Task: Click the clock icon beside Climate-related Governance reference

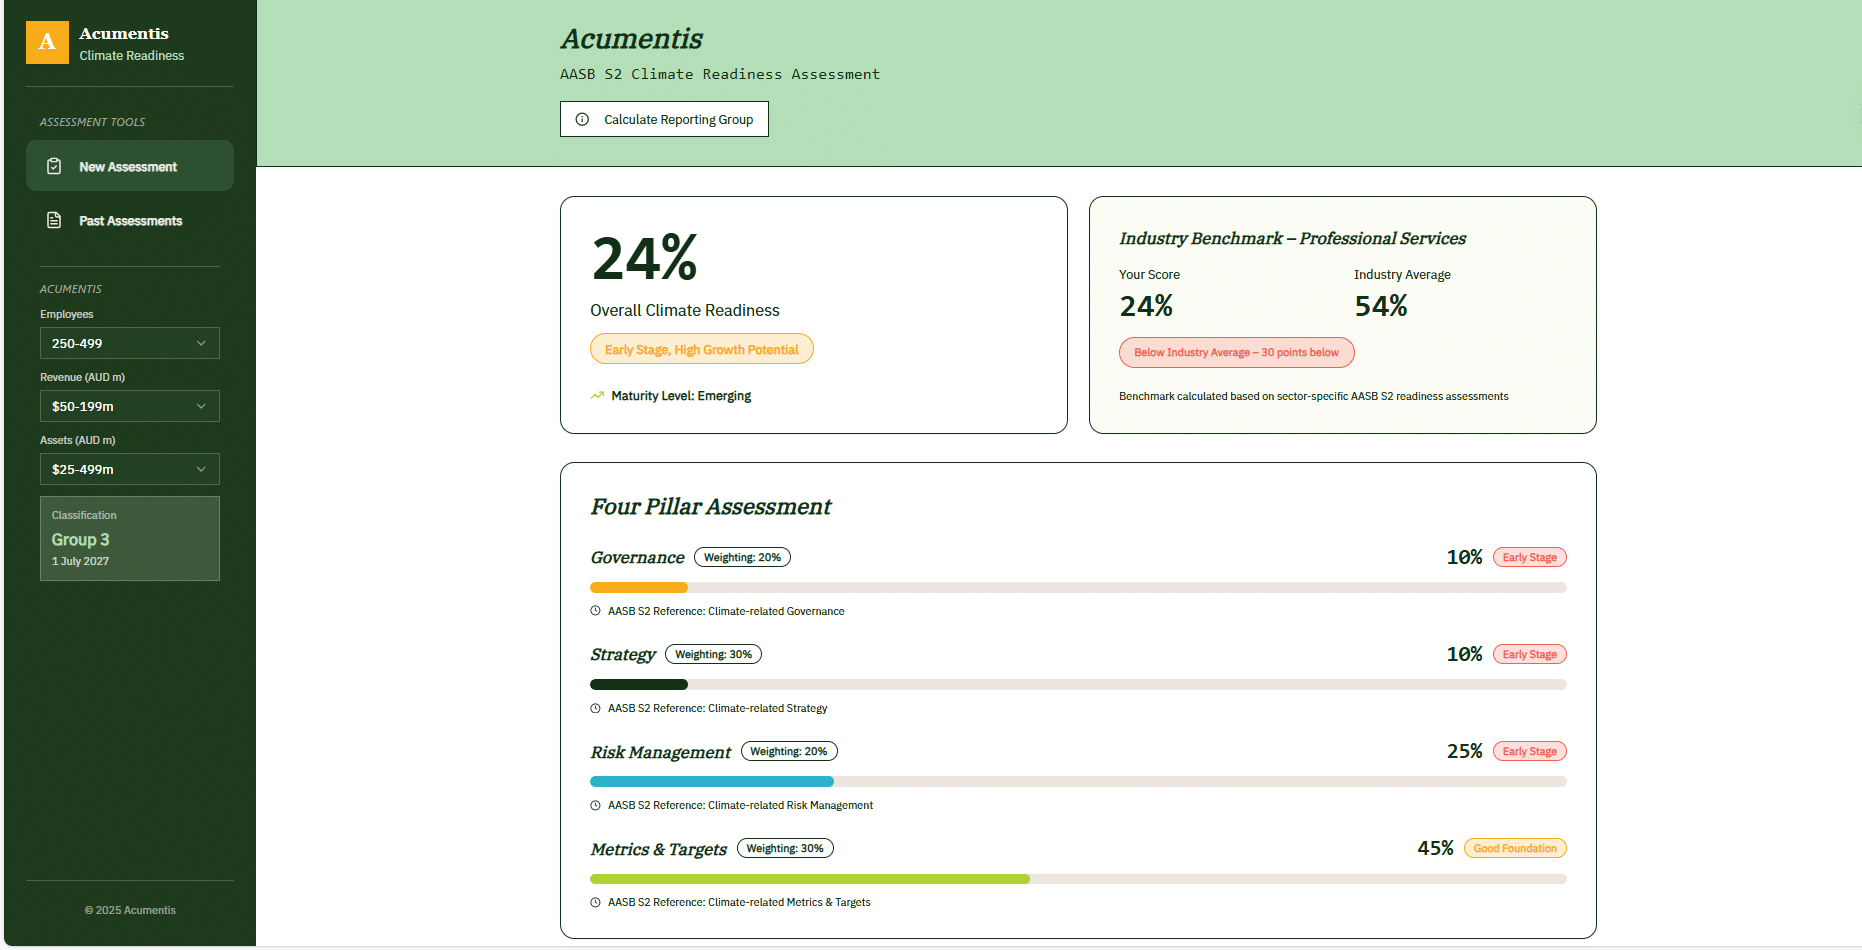Action: point(596,611)
